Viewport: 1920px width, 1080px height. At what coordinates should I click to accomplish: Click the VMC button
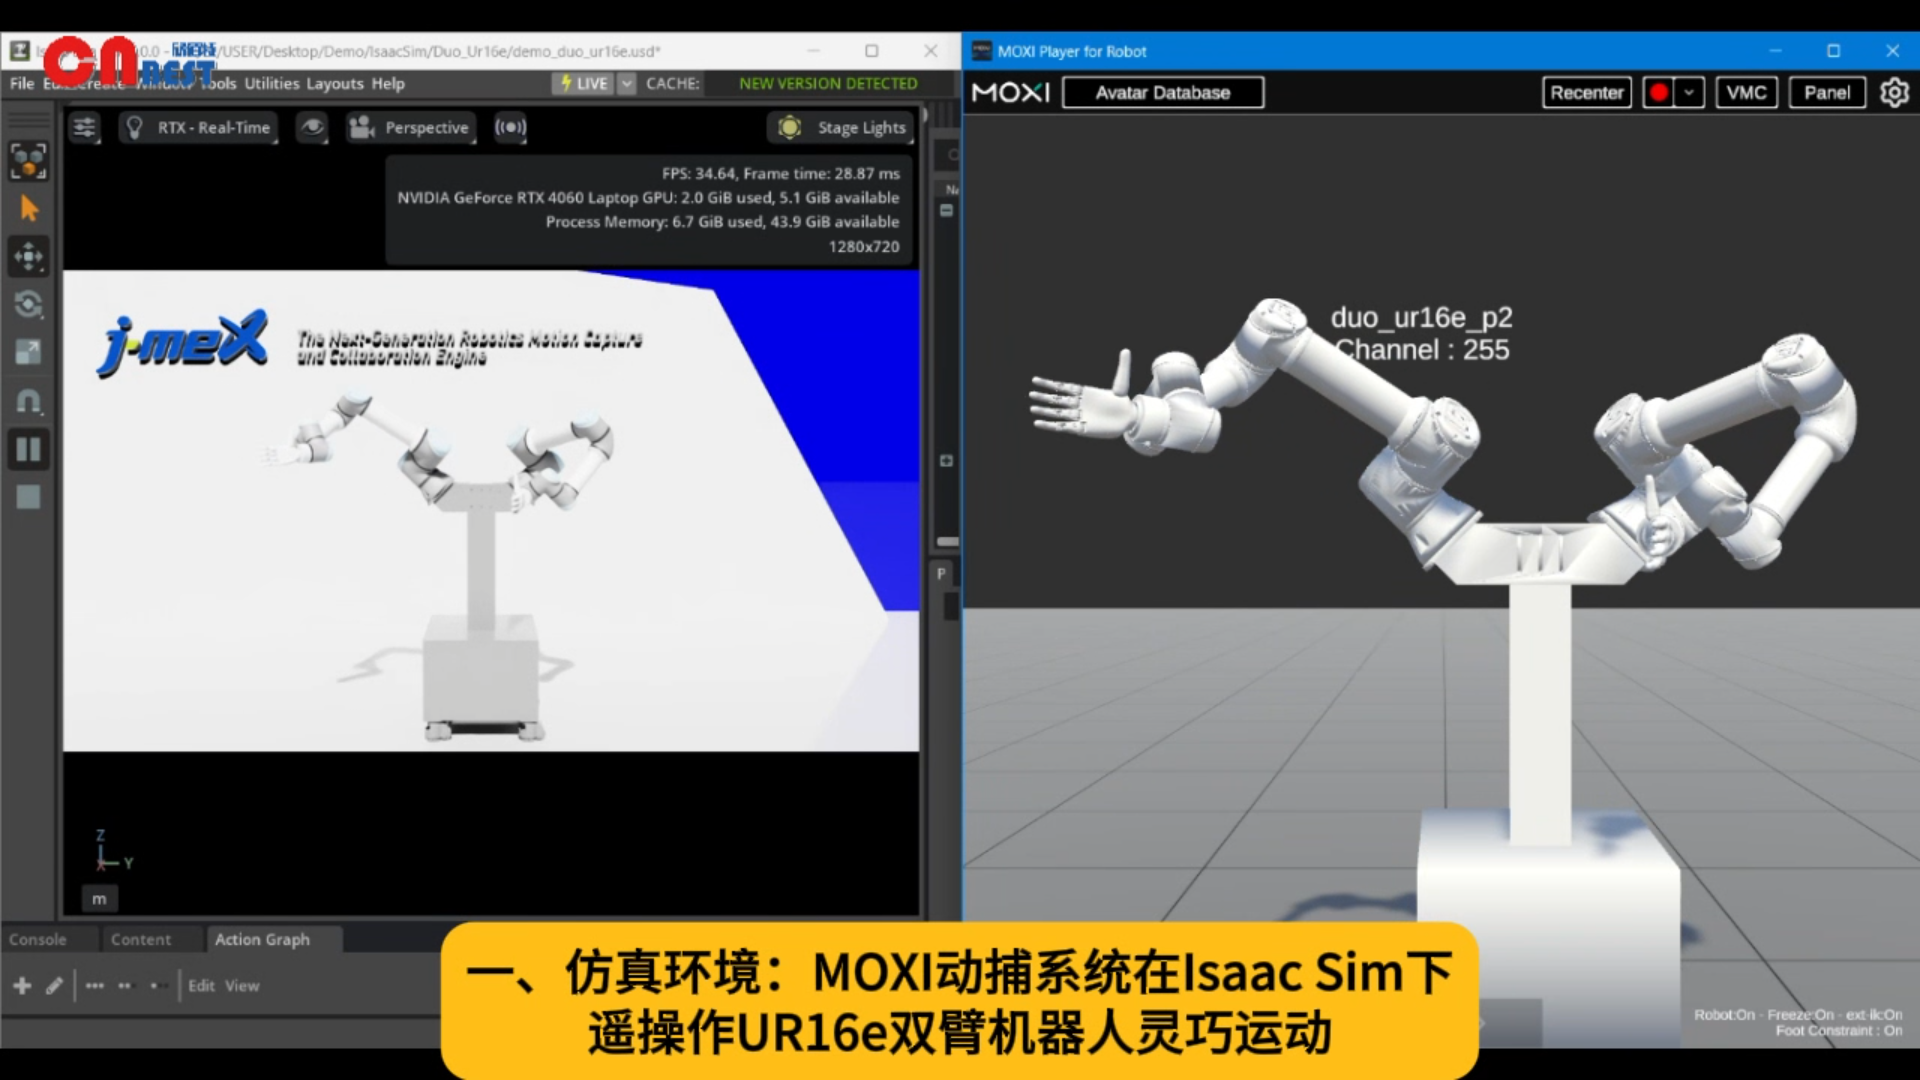pyautogui.click(x=1747, y=93)
